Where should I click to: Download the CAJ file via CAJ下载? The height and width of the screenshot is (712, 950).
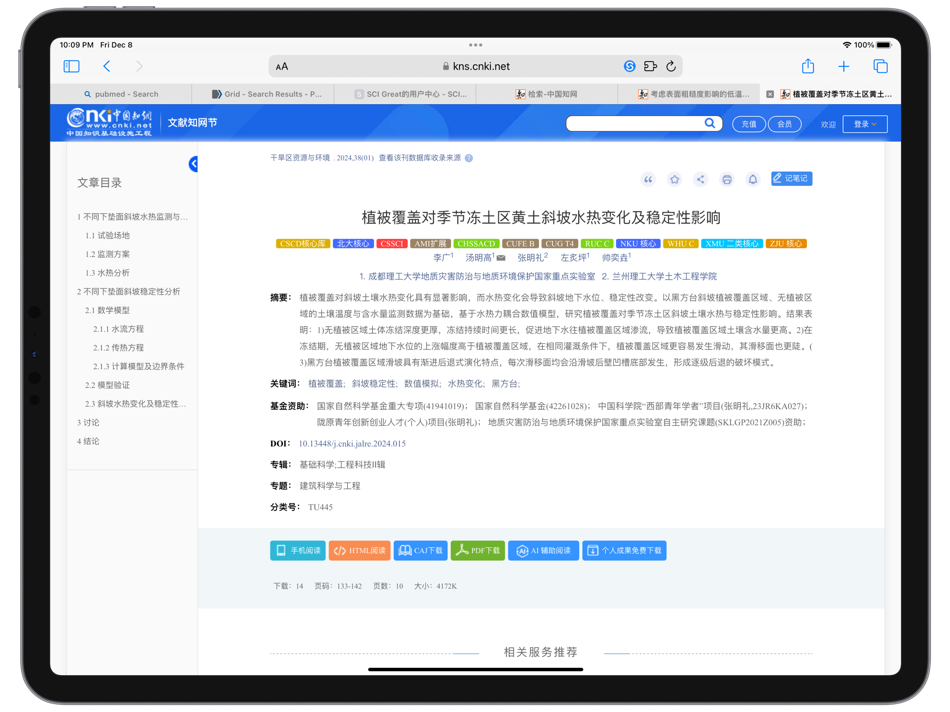click(420, 550)
